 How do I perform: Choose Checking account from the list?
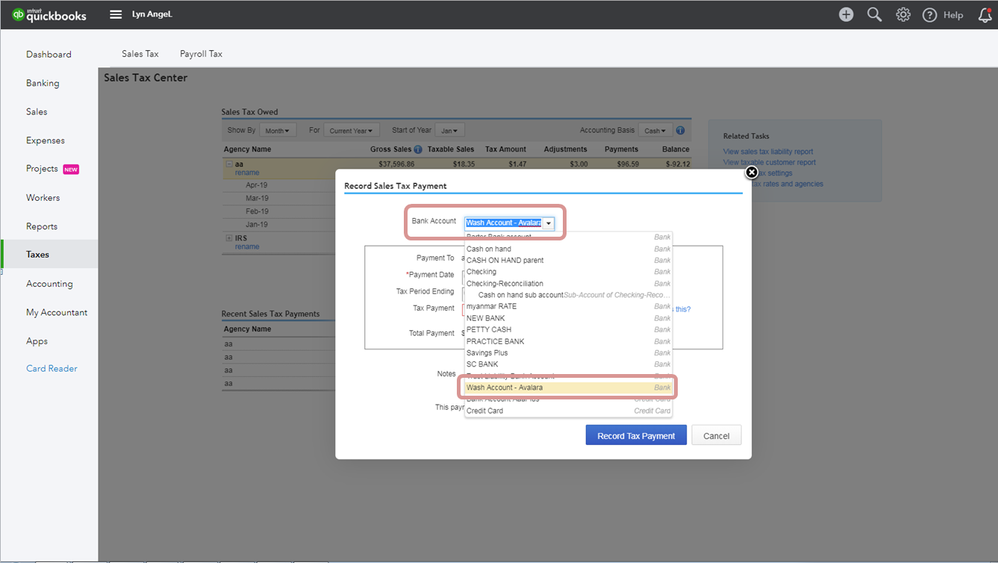568,272
